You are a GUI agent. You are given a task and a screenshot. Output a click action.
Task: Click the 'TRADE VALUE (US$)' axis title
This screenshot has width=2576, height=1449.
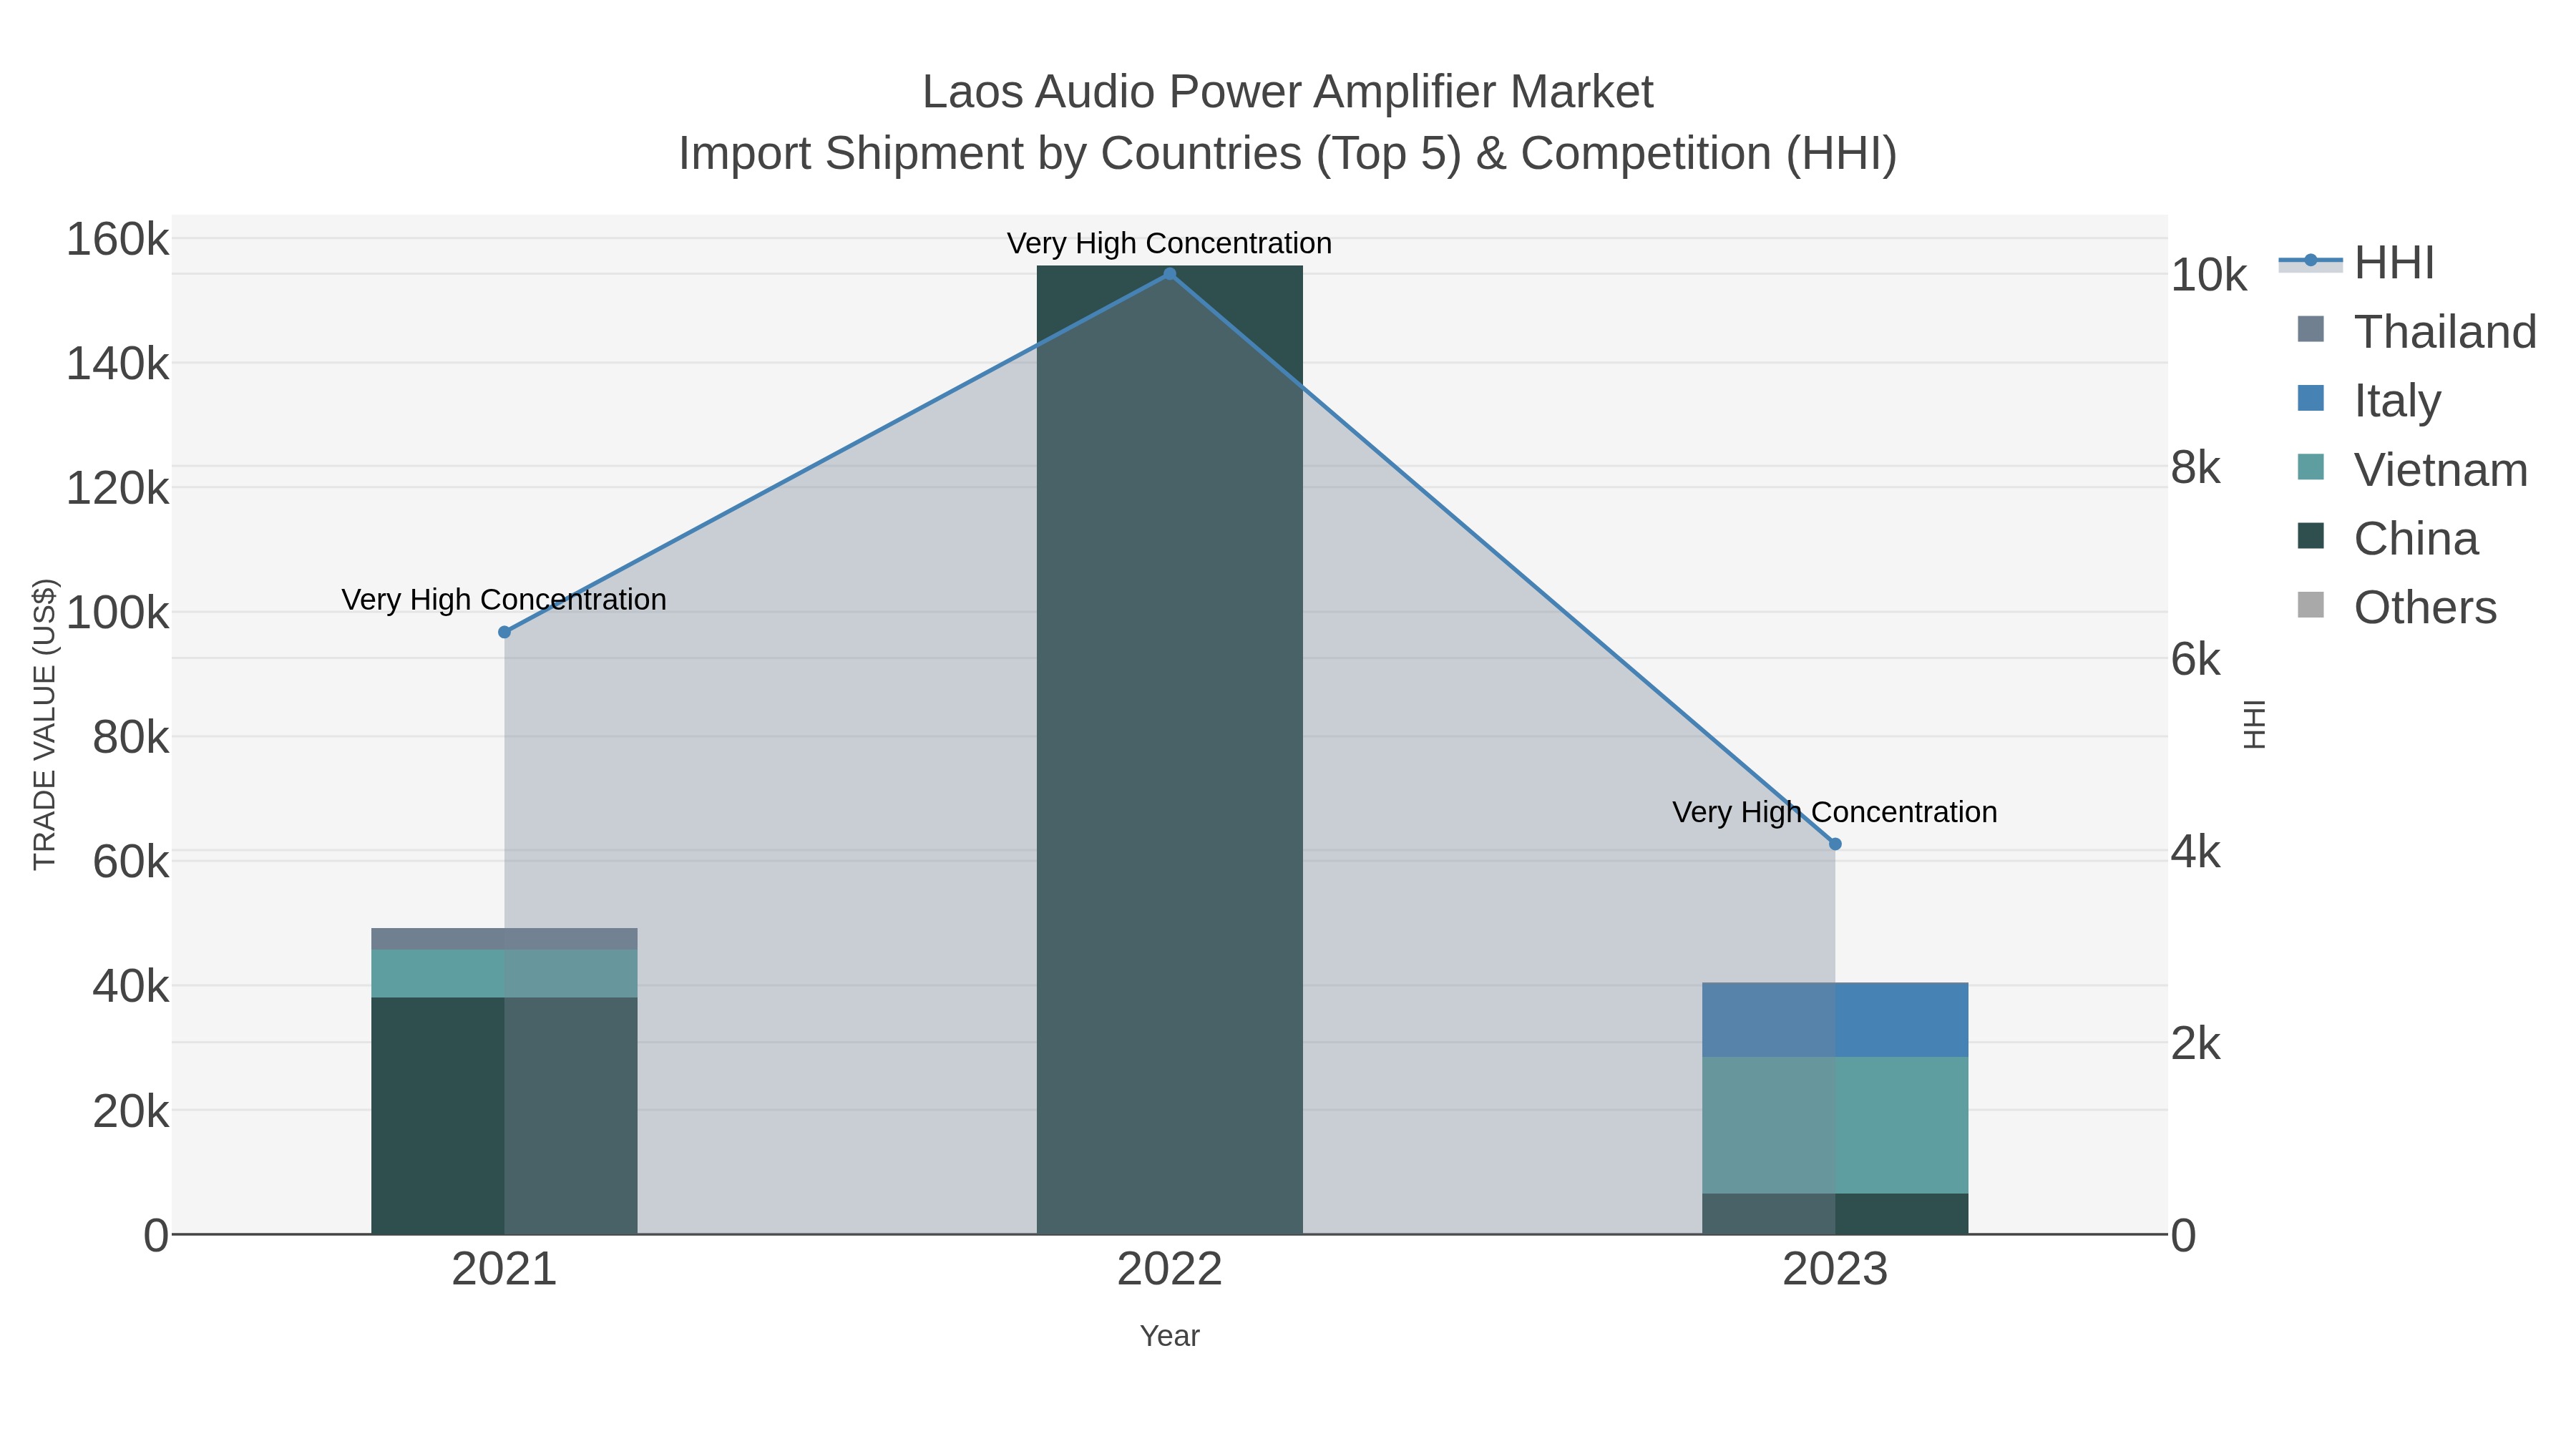point(45,724)
